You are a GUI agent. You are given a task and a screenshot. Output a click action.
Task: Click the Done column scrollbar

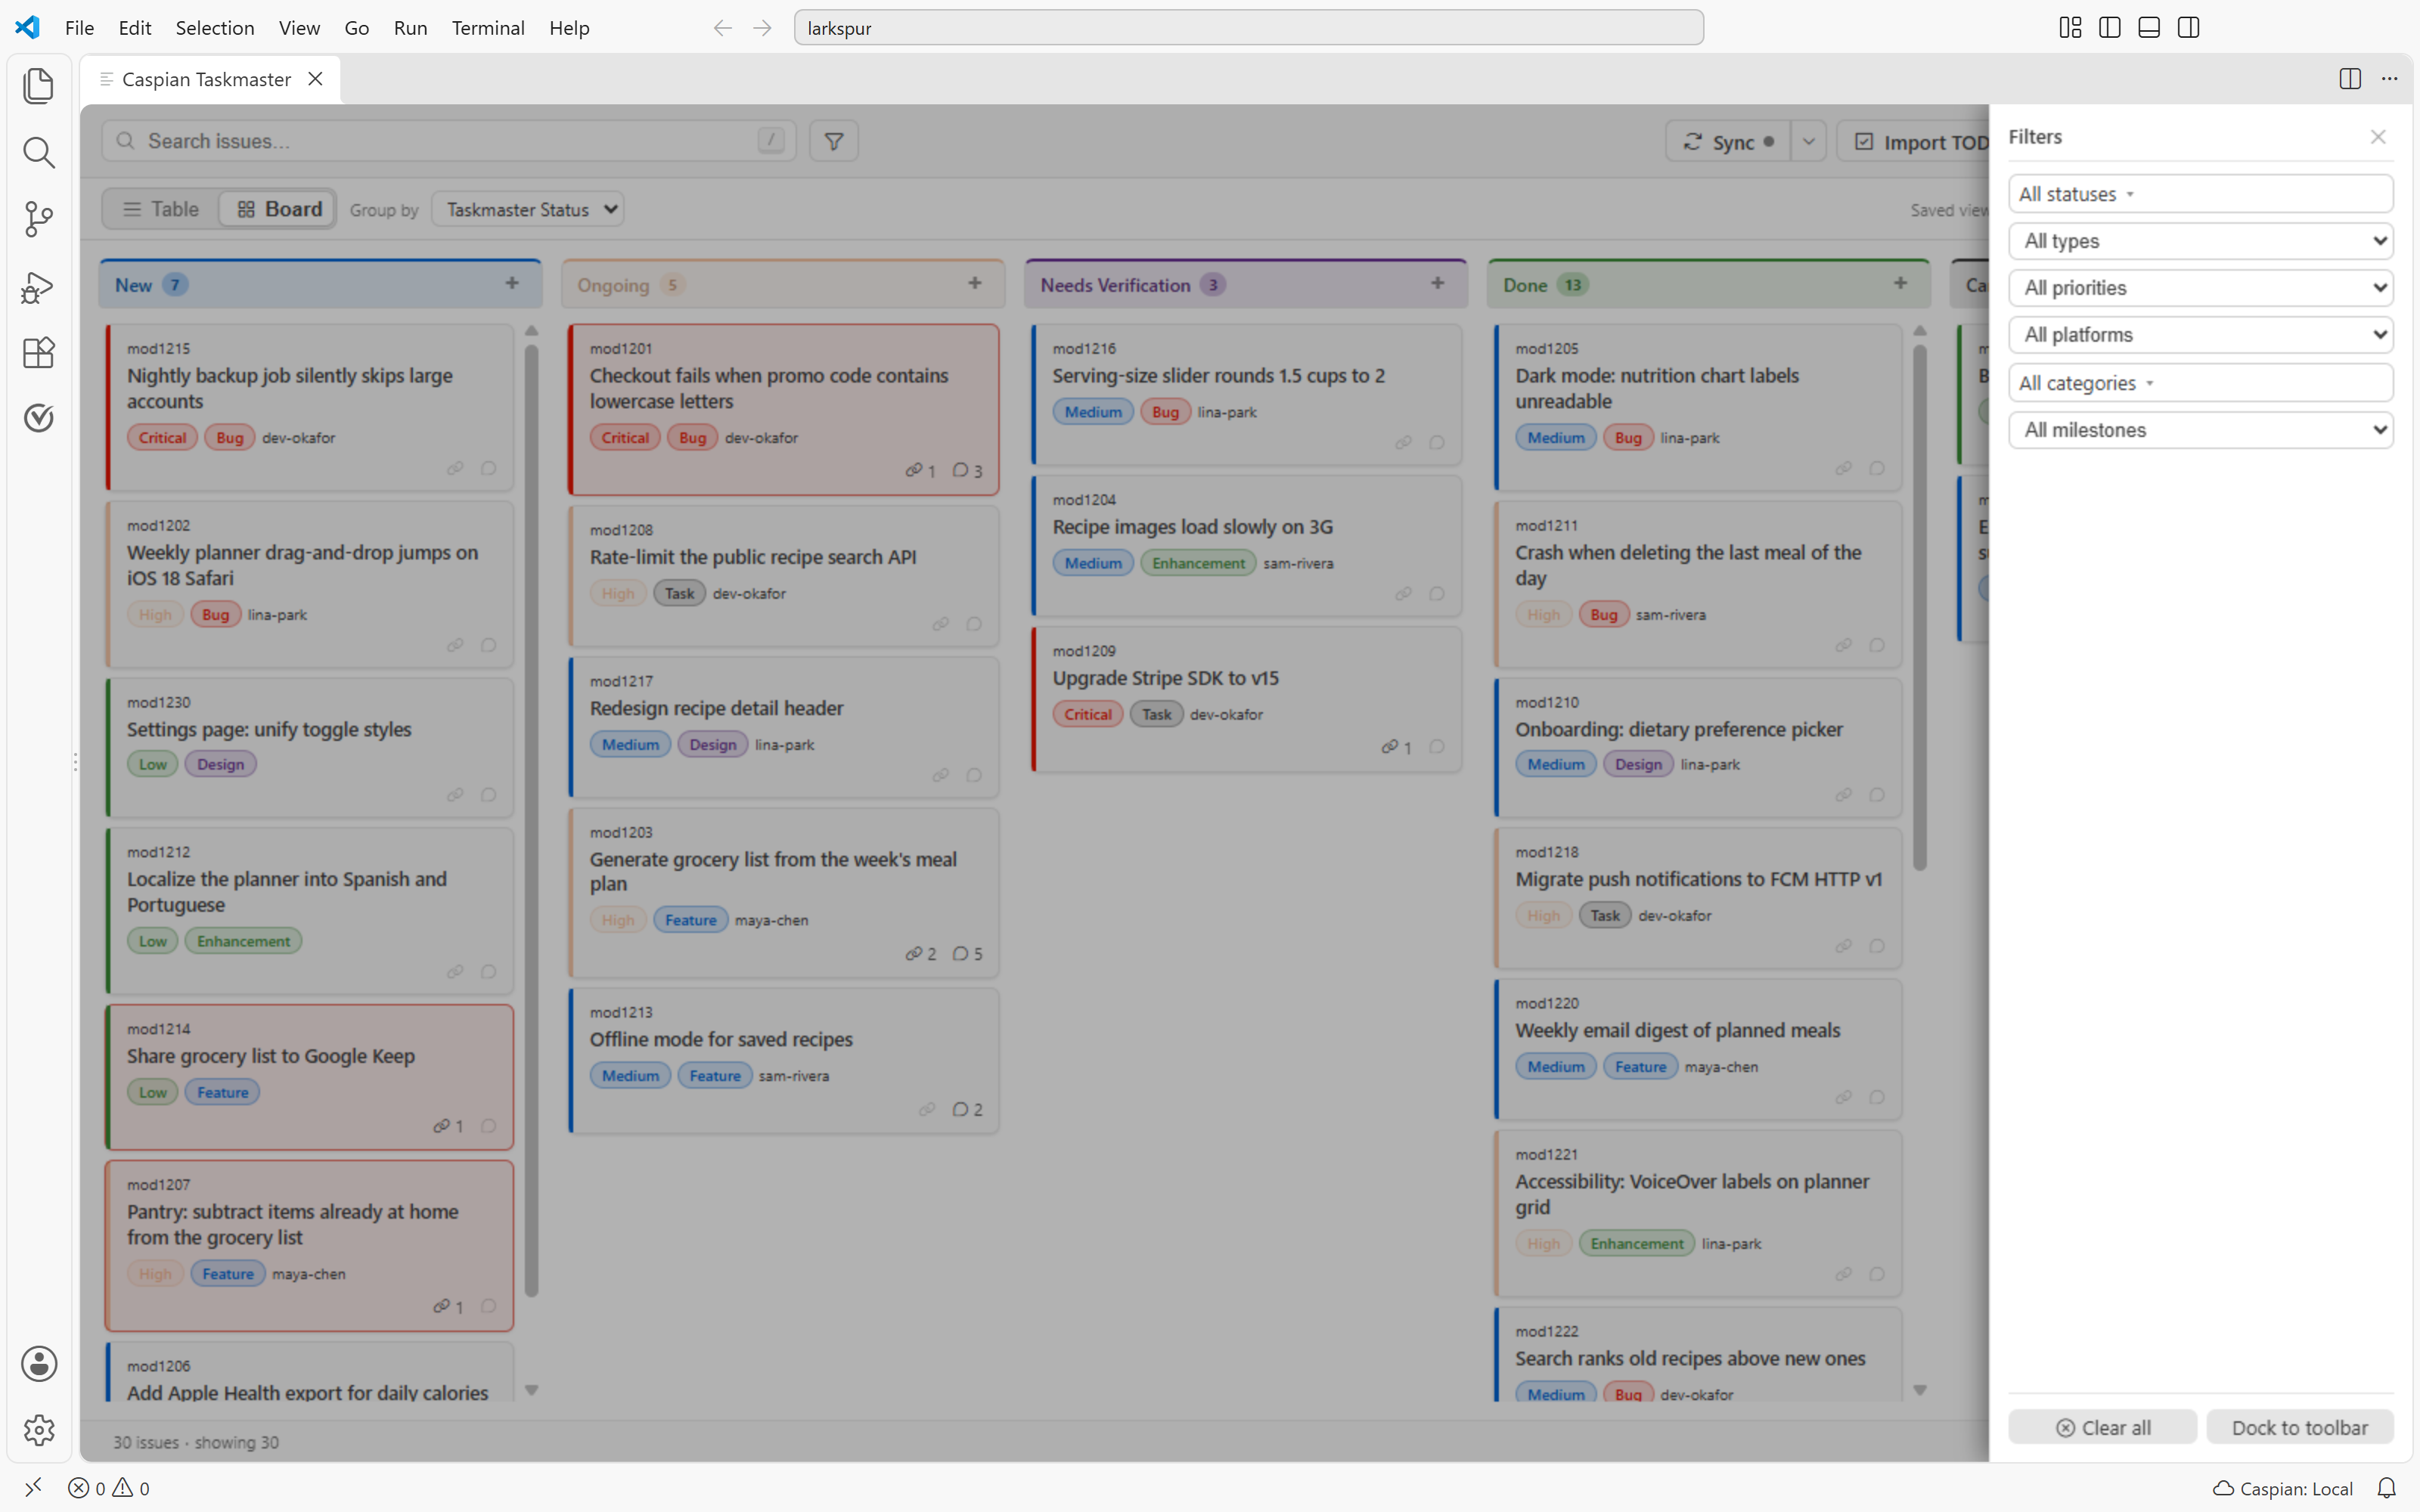coord(1919,607)
